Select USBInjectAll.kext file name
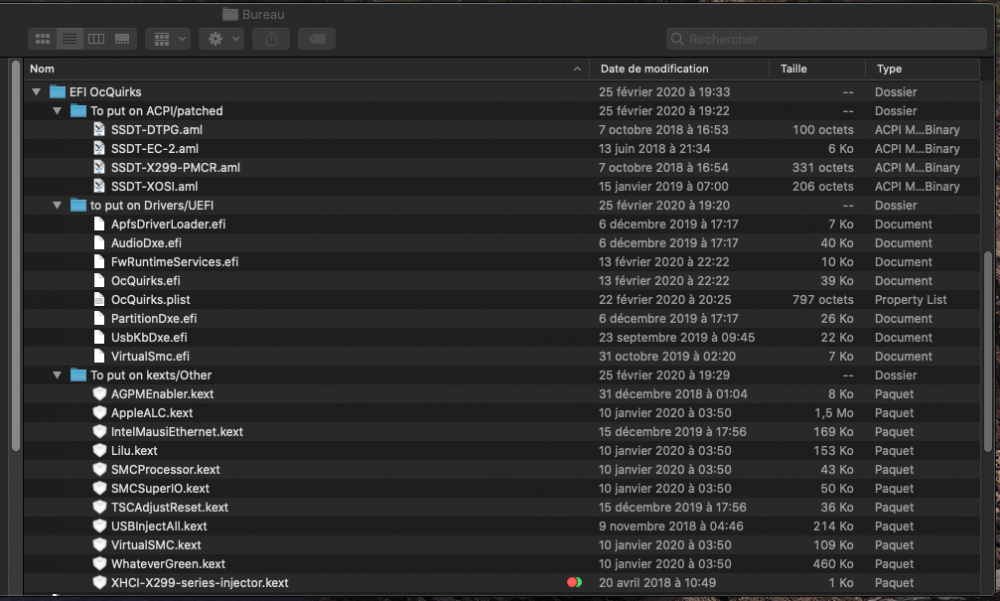 159,526
